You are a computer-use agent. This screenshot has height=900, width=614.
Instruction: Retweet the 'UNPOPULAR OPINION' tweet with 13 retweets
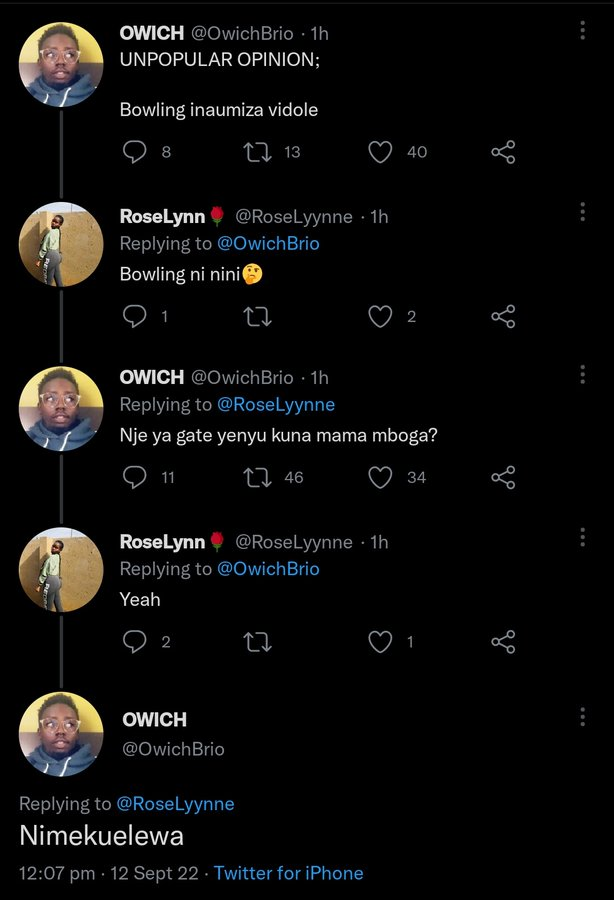[258, 152]
